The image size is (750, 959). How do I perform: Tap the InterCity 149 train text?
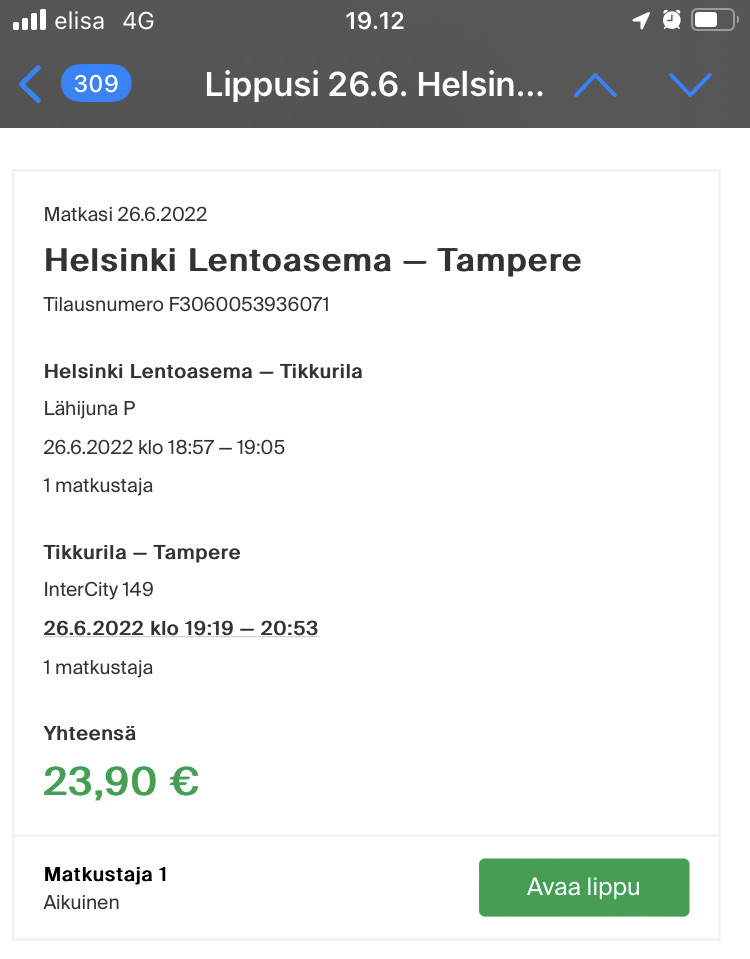(98, 589)
